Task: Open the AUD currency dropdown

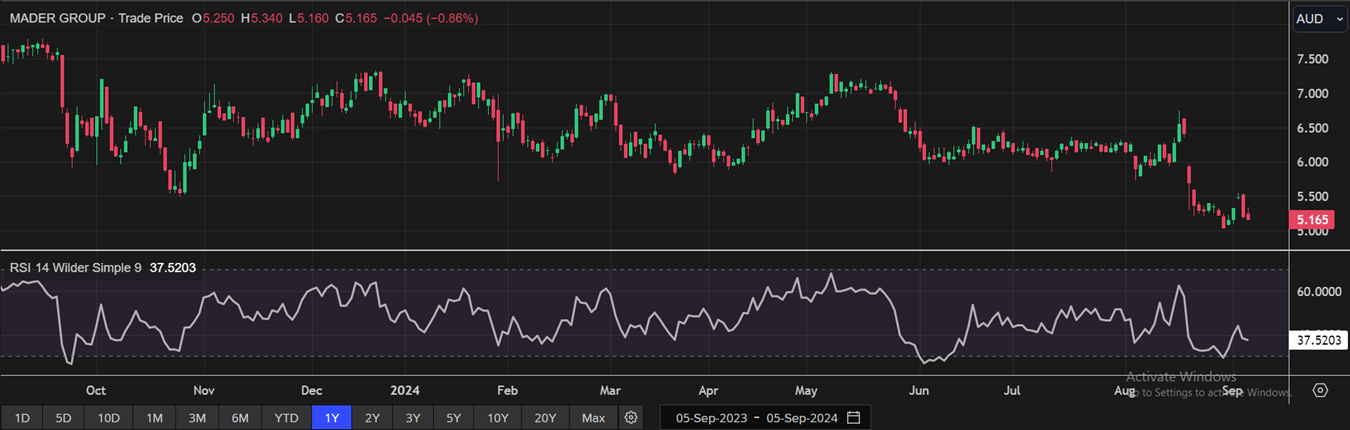Action: pyautogui.click(x=1320, y=19)
